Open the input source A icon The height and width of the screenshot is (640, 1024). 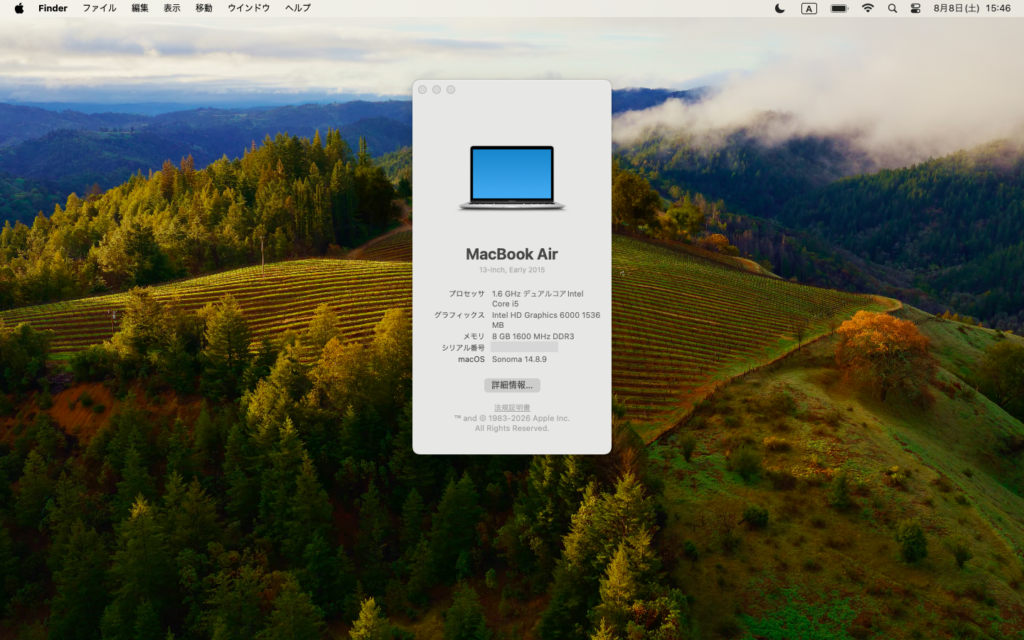click(x=809, y=8)
